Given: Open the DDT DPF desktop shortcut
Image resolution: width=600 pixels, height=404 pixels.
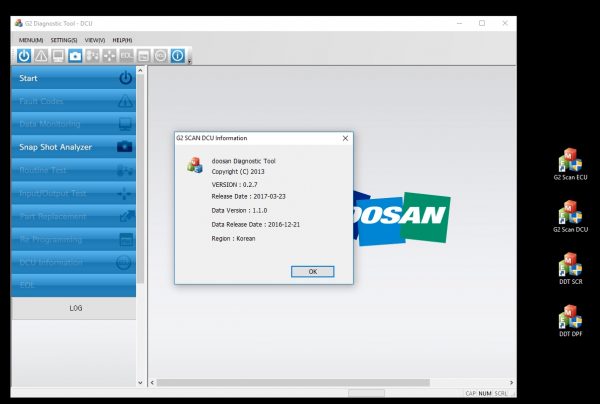Looking at the screenshot, I should [570, 321].
